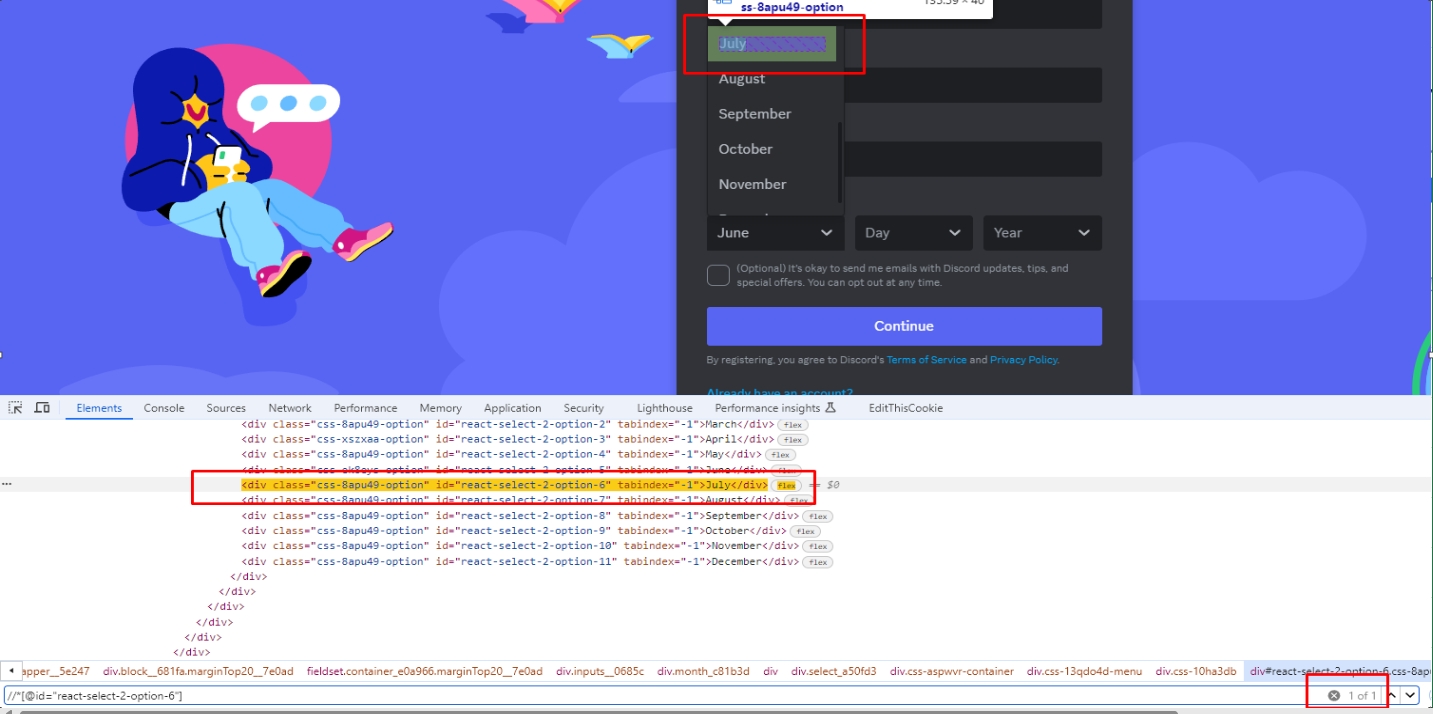The image size is (1433, 714).
Task: Click the flex badge next to July element
Action: pyautogui.click(x=785, y=485)
